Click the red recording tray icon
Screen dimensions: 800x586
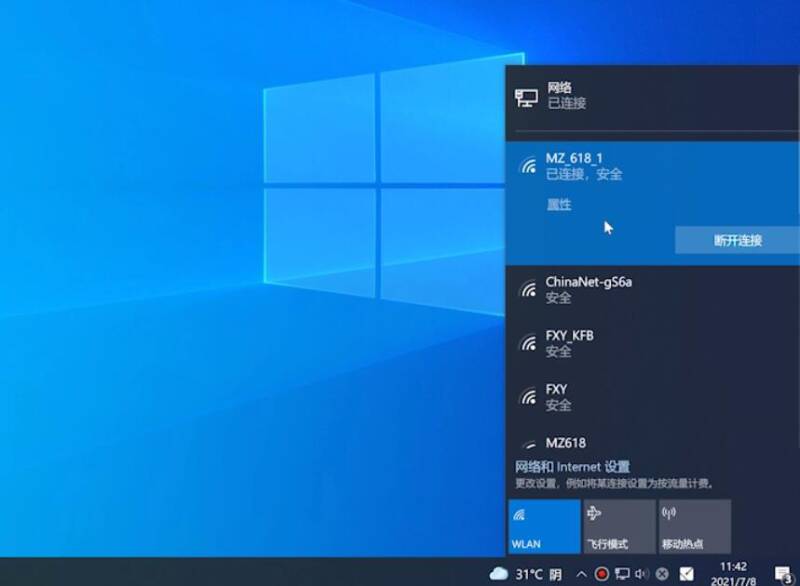coord(602,574)
